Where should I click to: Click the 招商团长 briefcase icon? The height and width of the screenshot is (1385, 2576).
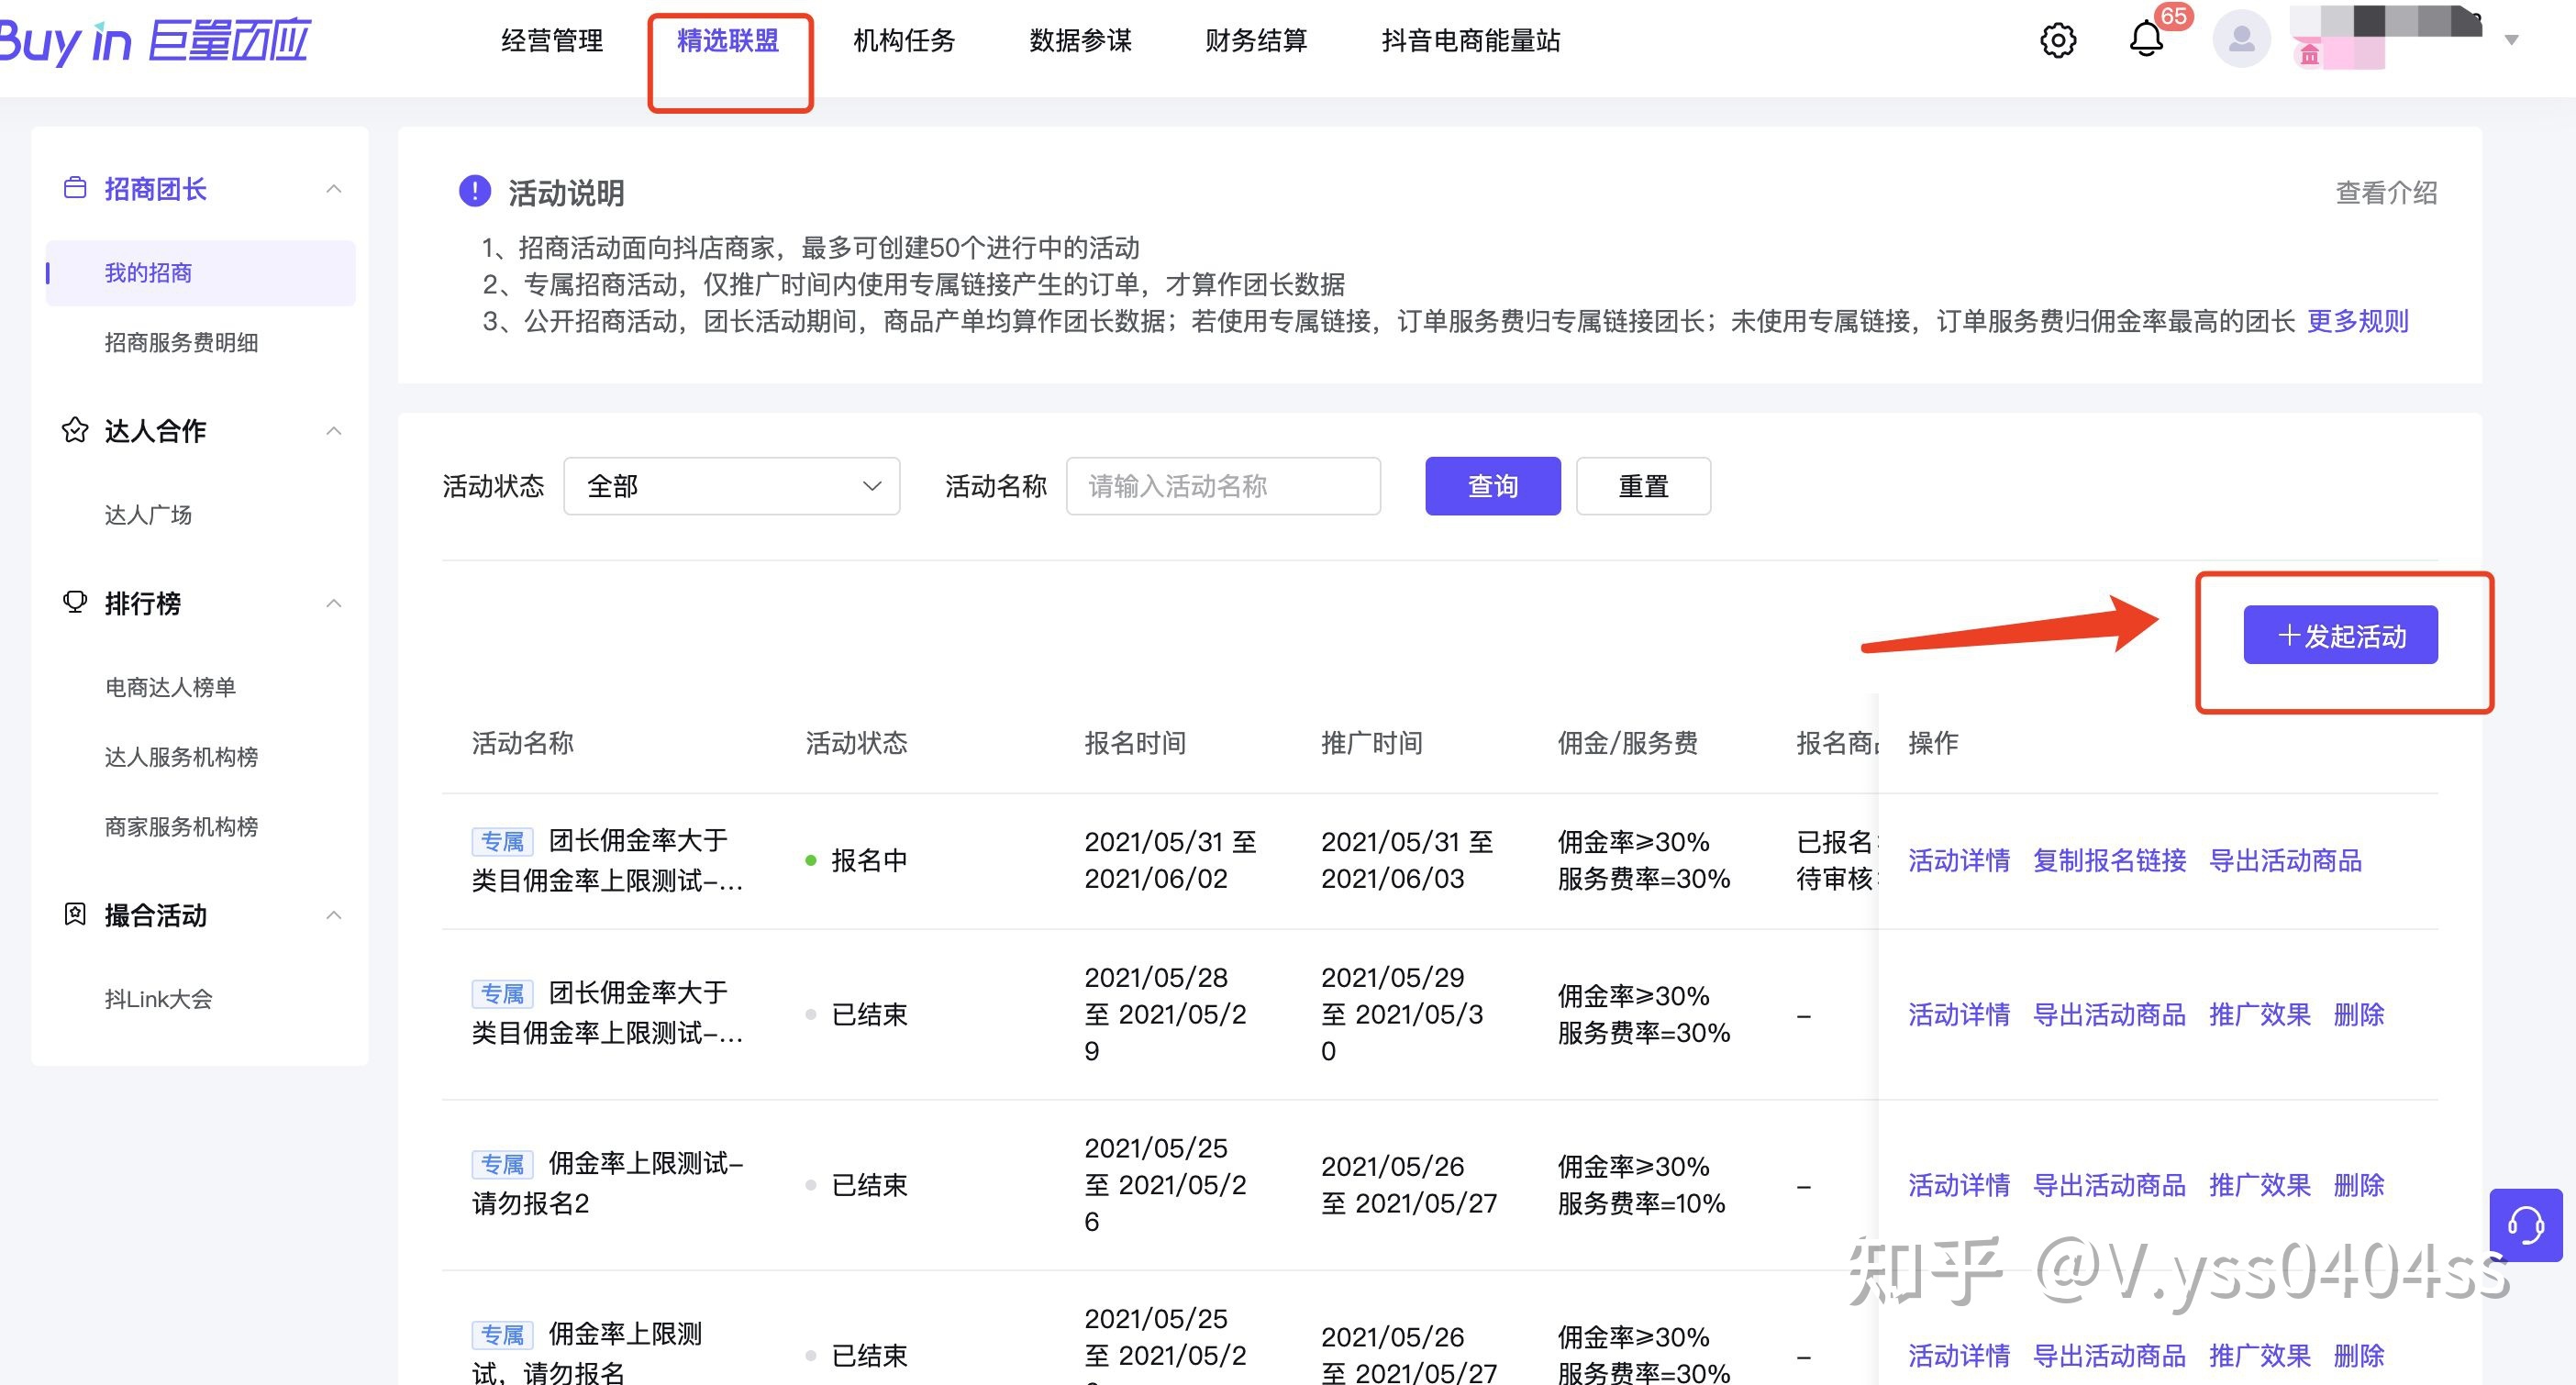coord(74,188)
